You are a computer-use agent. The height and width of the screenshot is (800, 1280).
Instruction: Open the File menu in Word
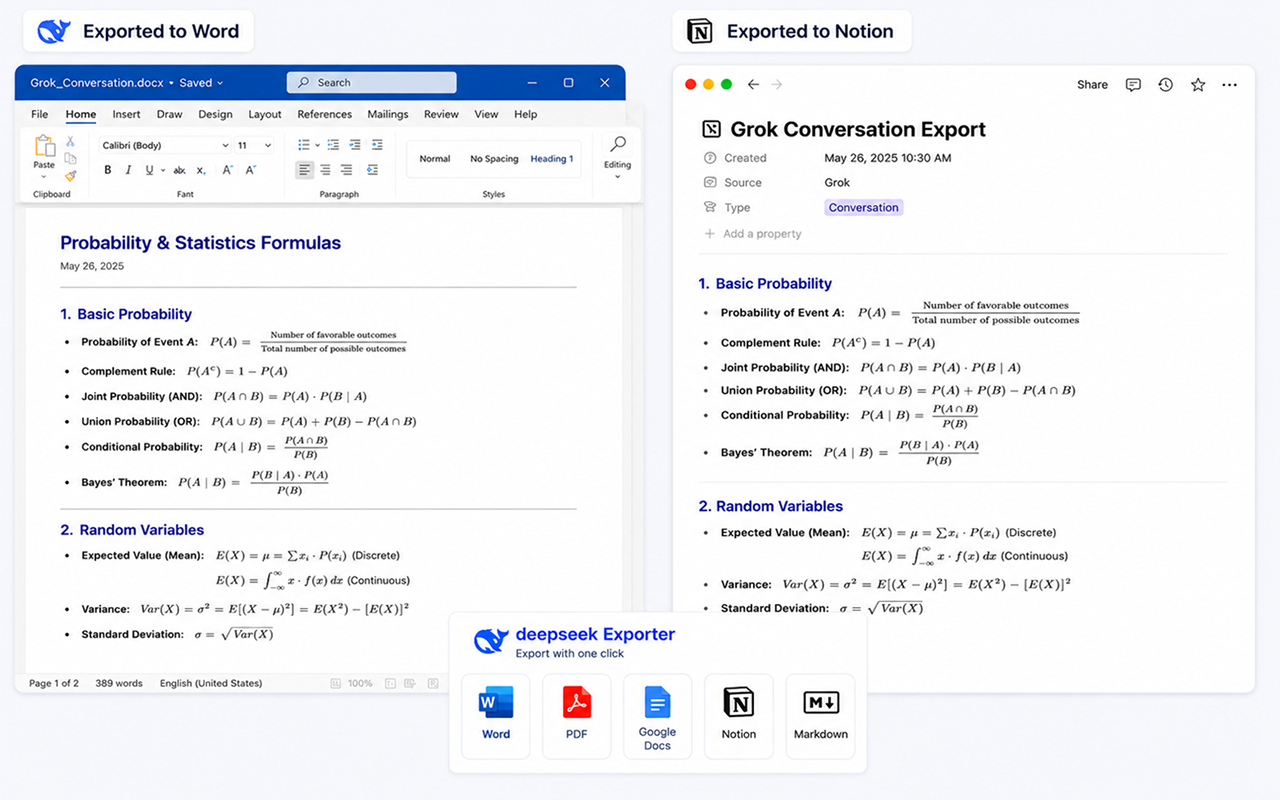[40, 114]
